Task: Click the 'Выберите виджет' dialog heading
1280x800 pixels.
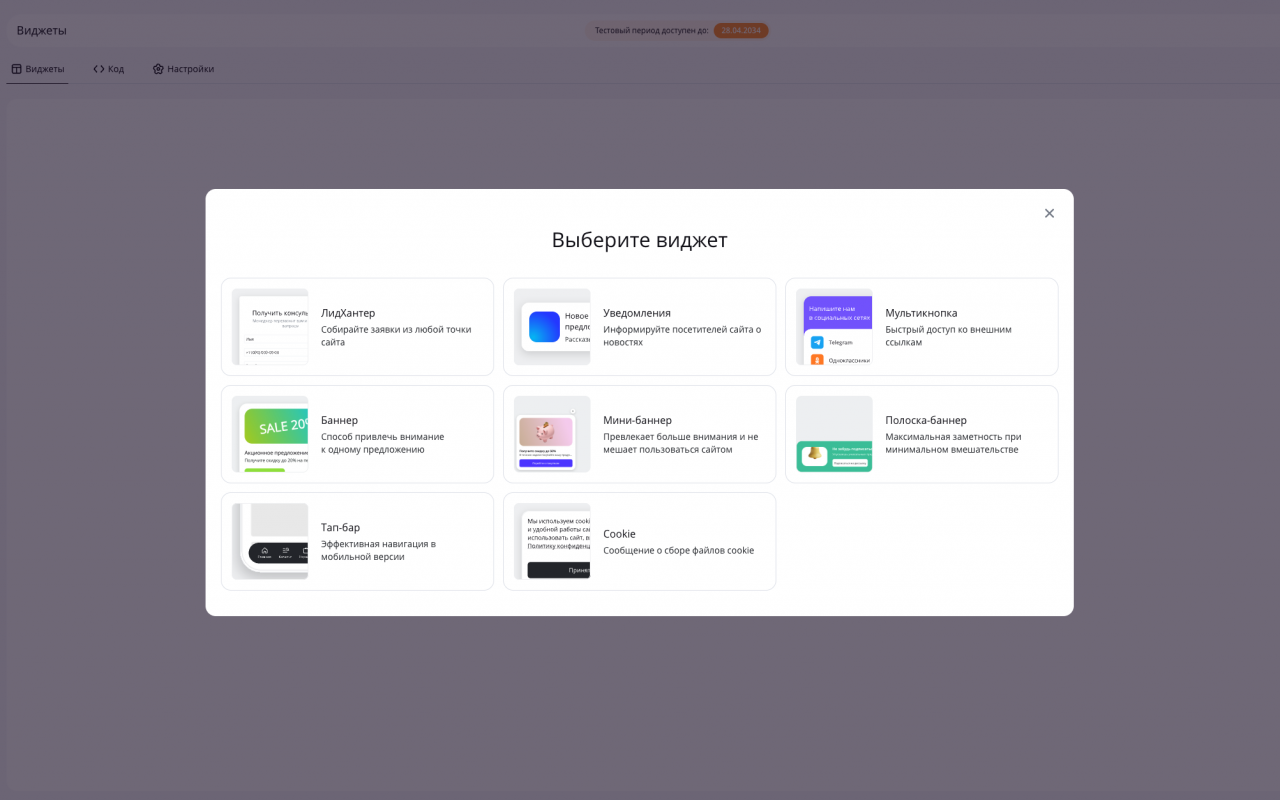Action: pyautogui.click(x=640, y=240)
